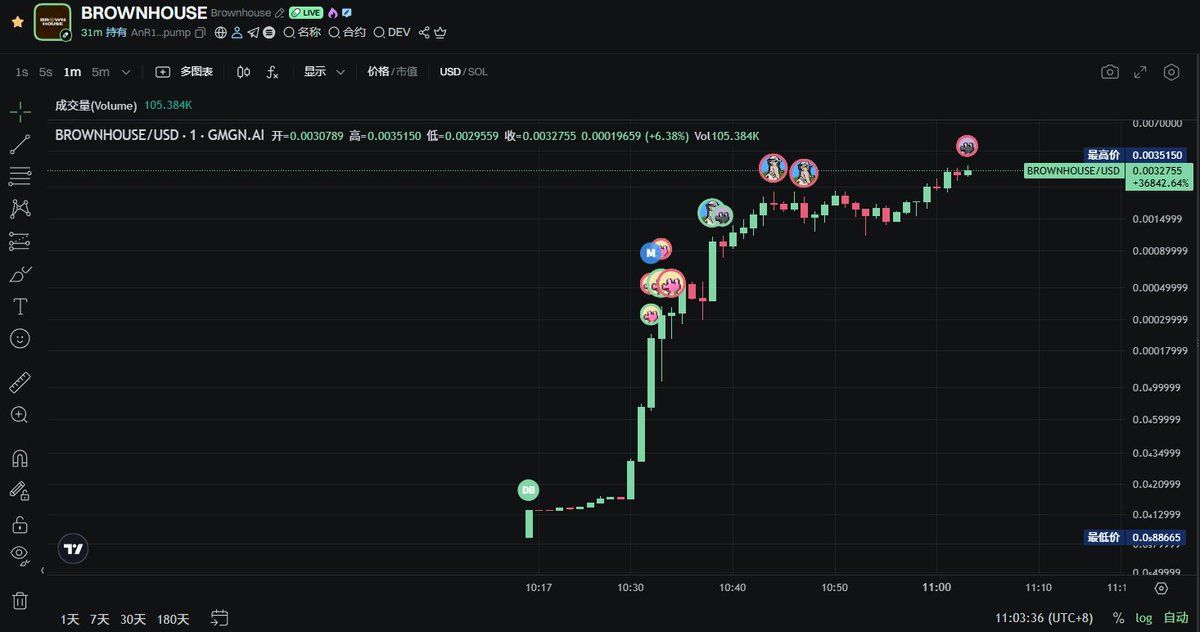Screen dimensions: 1200x632
Task: Take a chart snapshot with camera icon
Action: pos(1109,72)
